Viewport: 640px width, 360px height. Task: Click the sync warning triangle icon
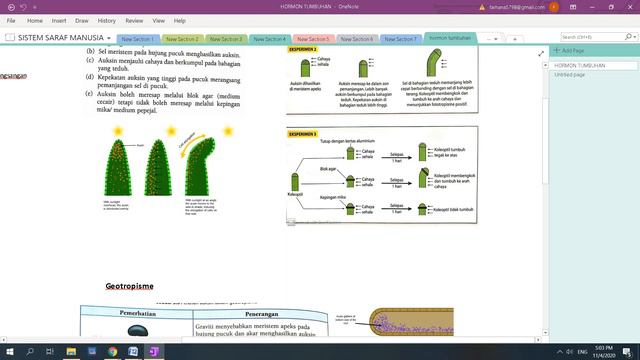tap(482, 7)
